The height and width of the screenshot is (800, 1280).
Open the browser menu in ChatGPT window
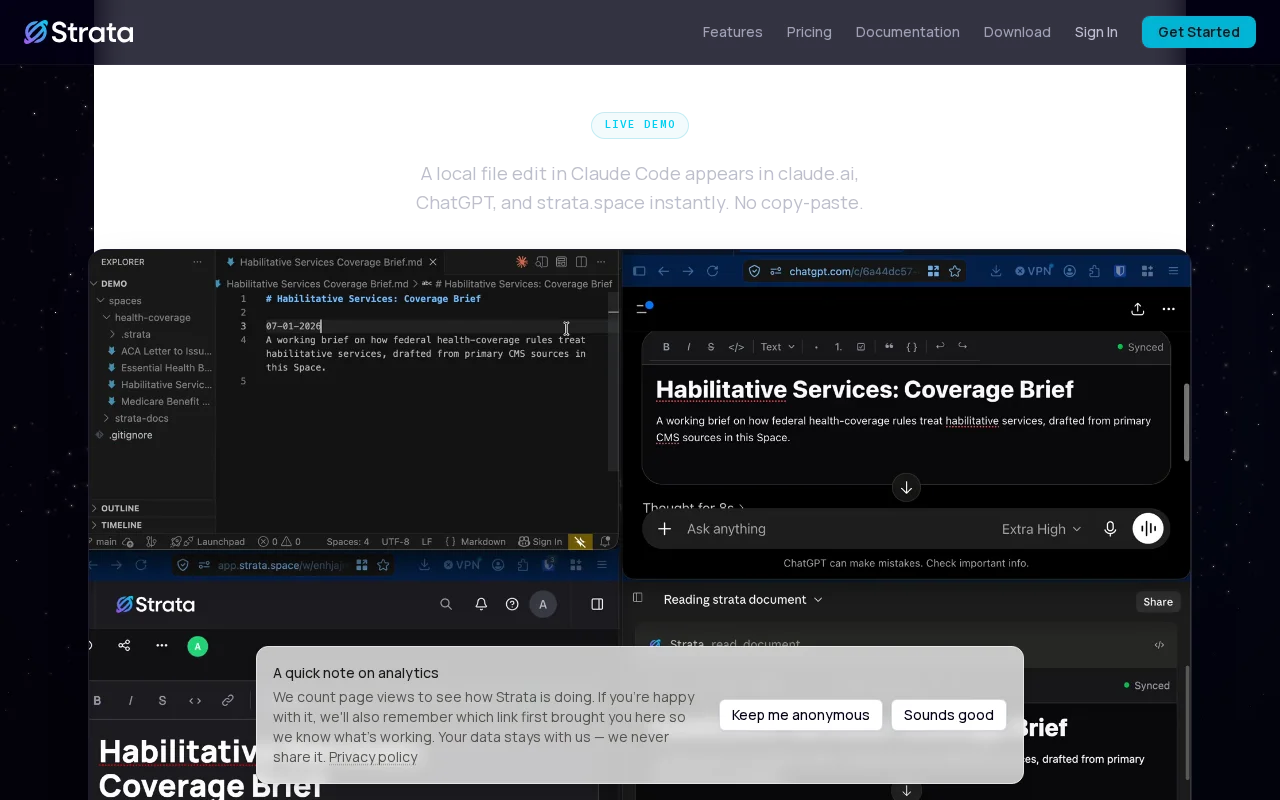pos(1174,271)
